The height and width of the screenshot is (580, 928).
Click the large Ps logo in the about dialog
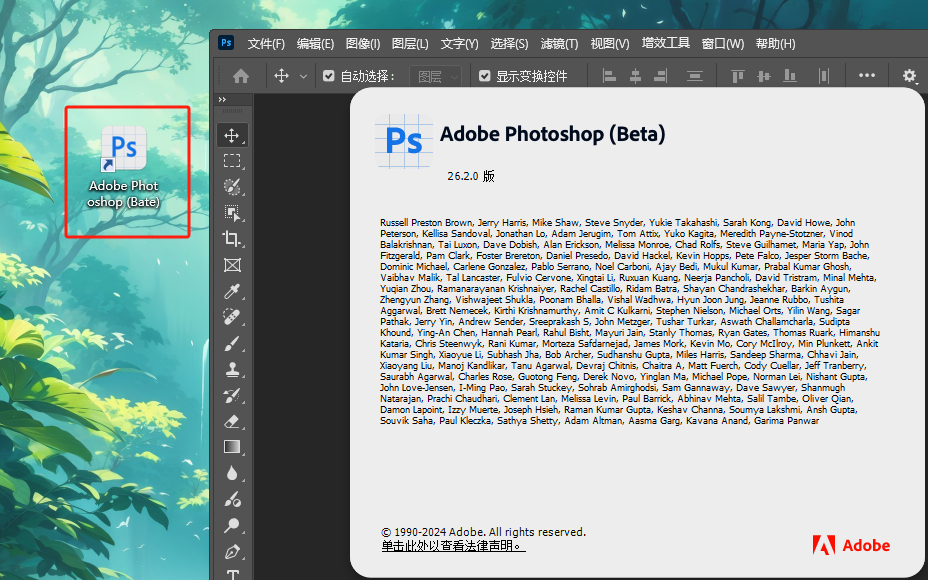[x=404, y=141]
